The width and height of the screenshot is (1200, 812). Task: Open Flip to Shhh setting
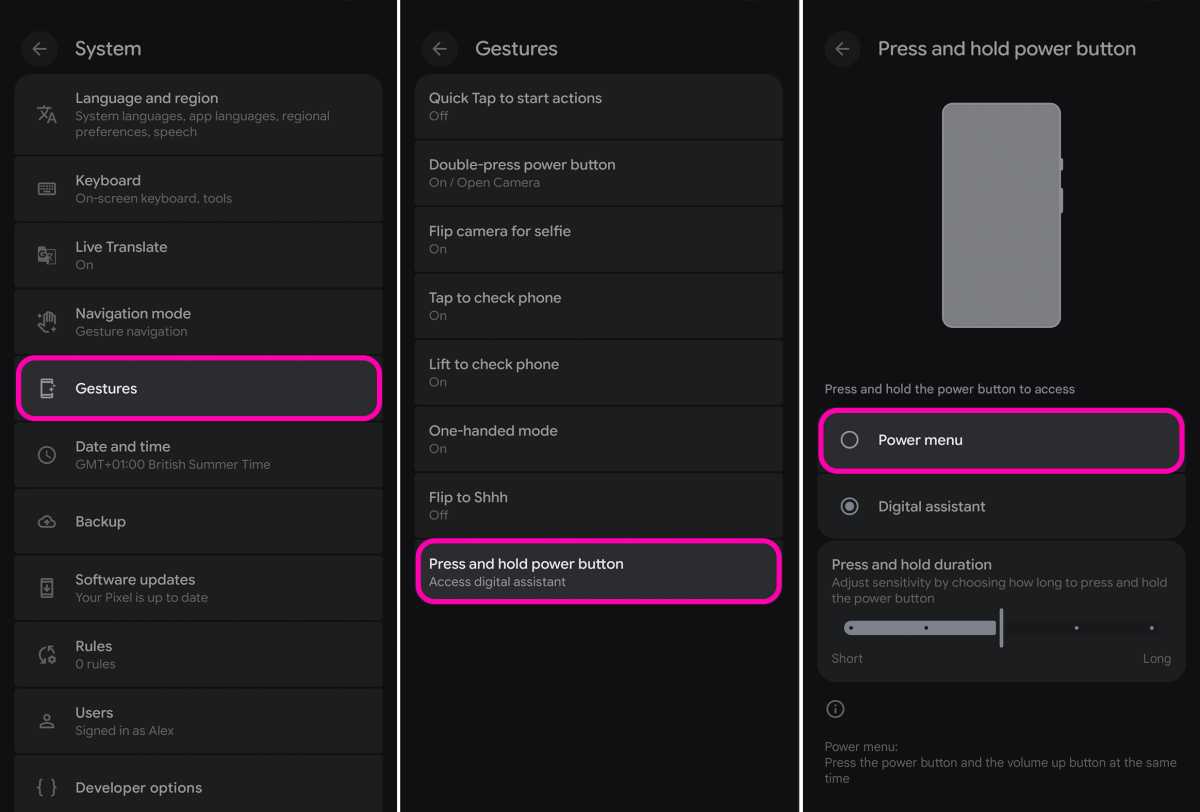598,506
